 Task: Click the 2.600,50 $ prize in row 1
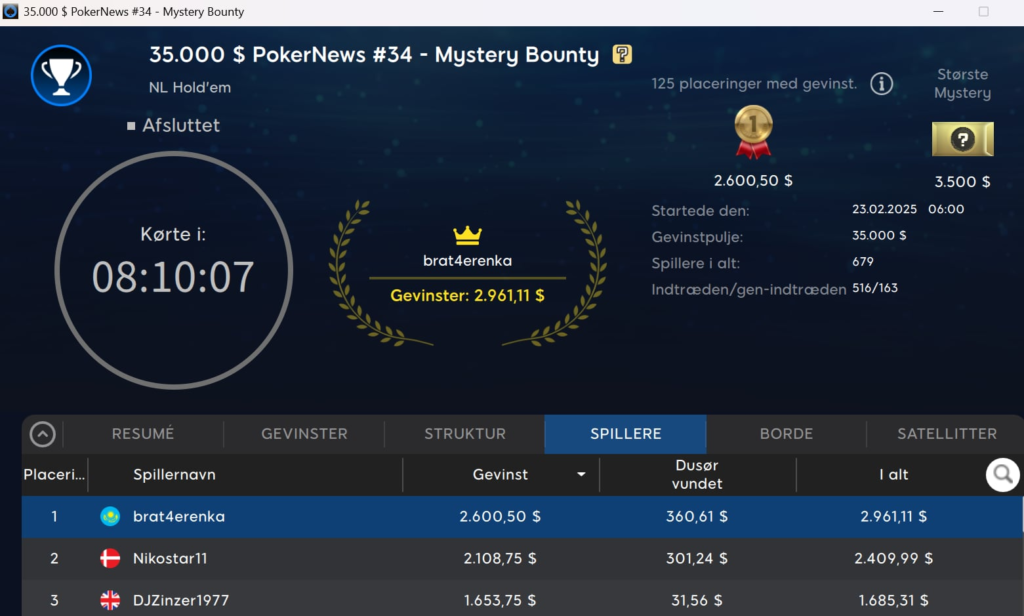pyautogui.click(x=500, y=516)
